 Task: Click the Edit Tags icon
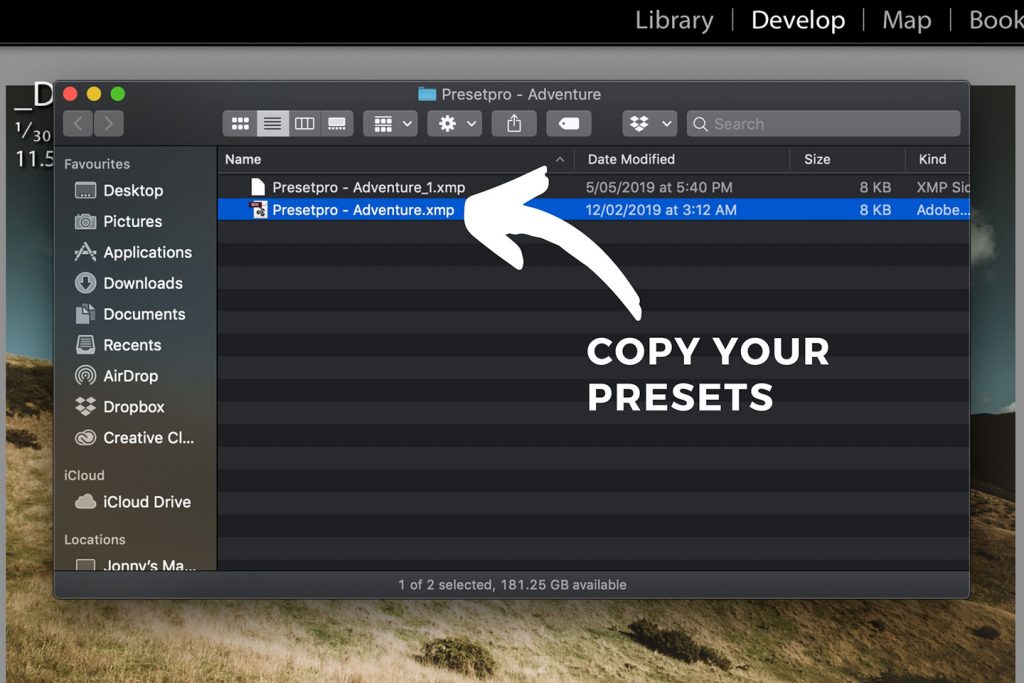coord(568,123)
